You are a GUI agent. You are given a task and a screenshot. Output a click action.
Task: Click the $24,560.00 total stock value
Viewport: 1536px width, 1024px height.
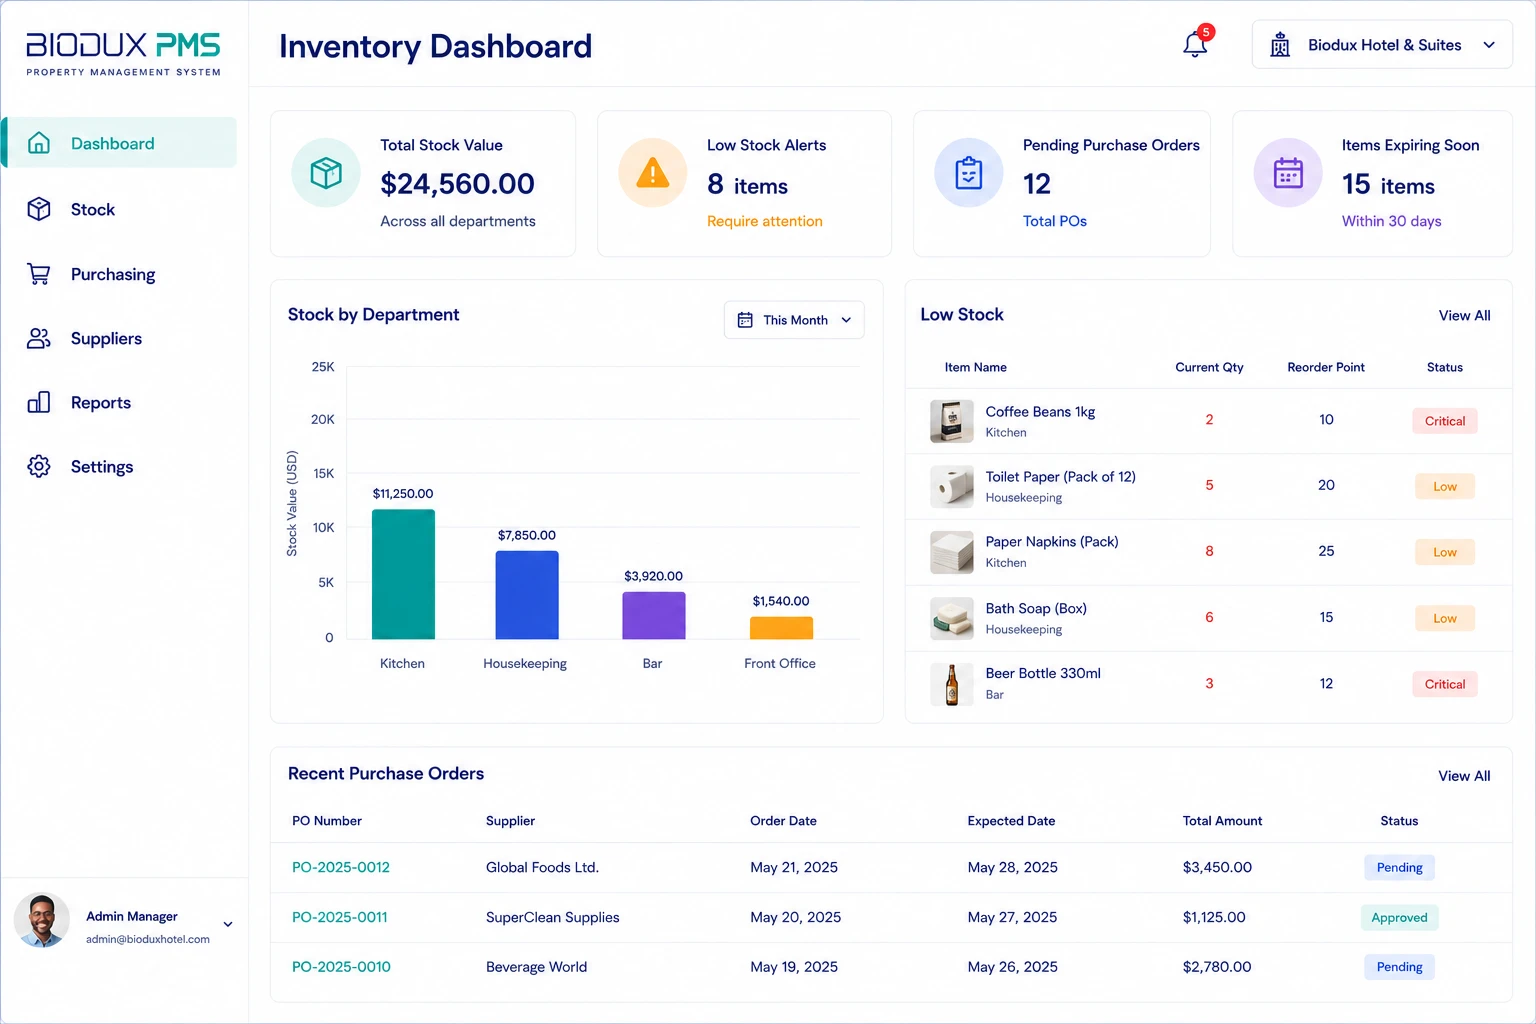click(x=457, y=184)
